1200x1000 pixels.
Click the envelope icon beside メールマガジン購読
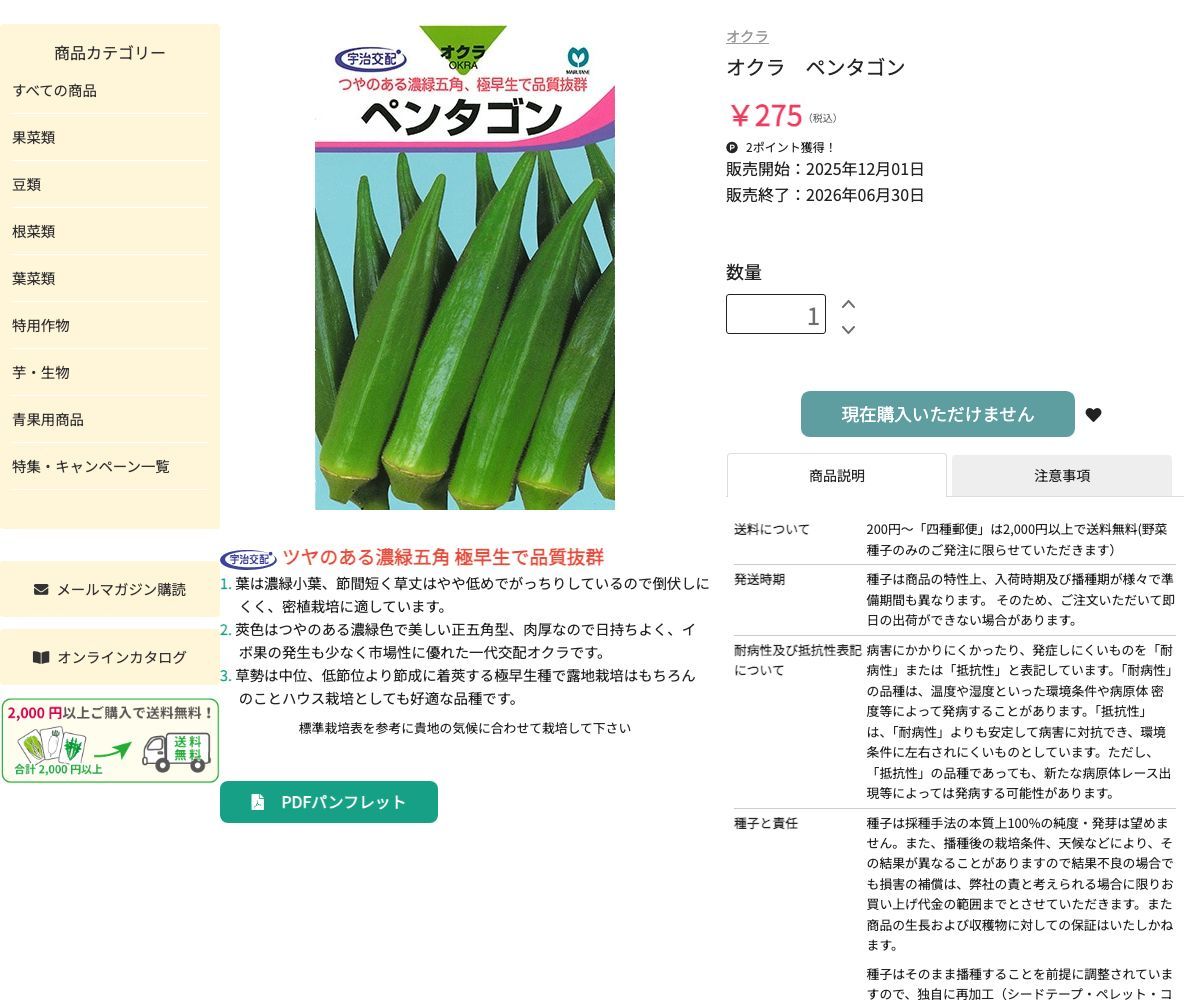tap(40, 589)
